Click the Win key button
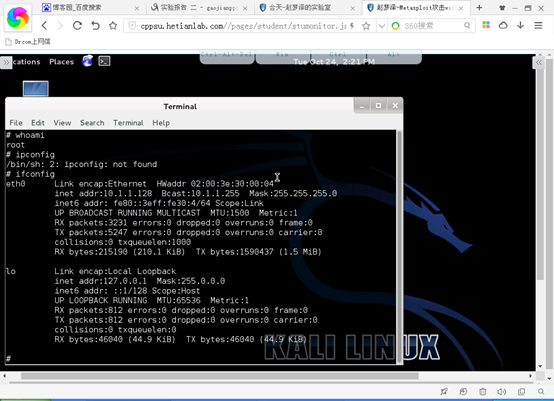The height and width of the screenshot is (401, 554). [x=283, y=57]
